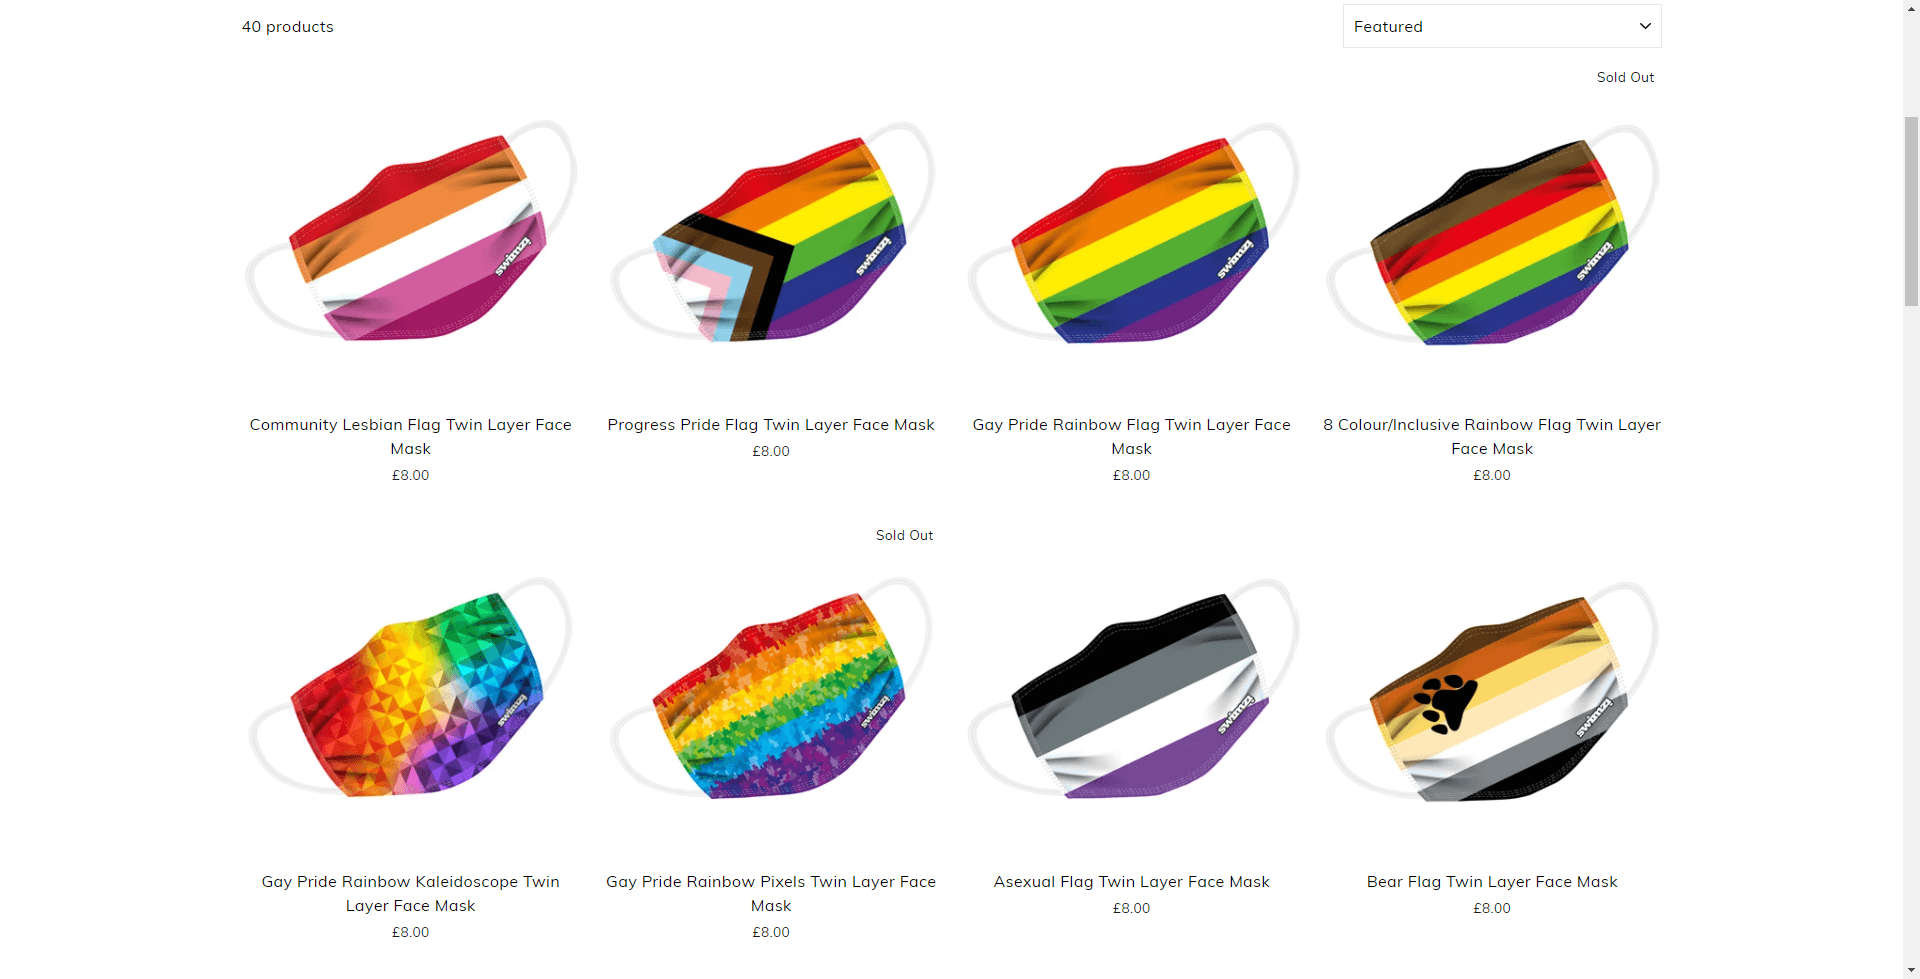
Task: Click the £8.00 price under Progress Pride Flag
Action: (x=771, y=451)
